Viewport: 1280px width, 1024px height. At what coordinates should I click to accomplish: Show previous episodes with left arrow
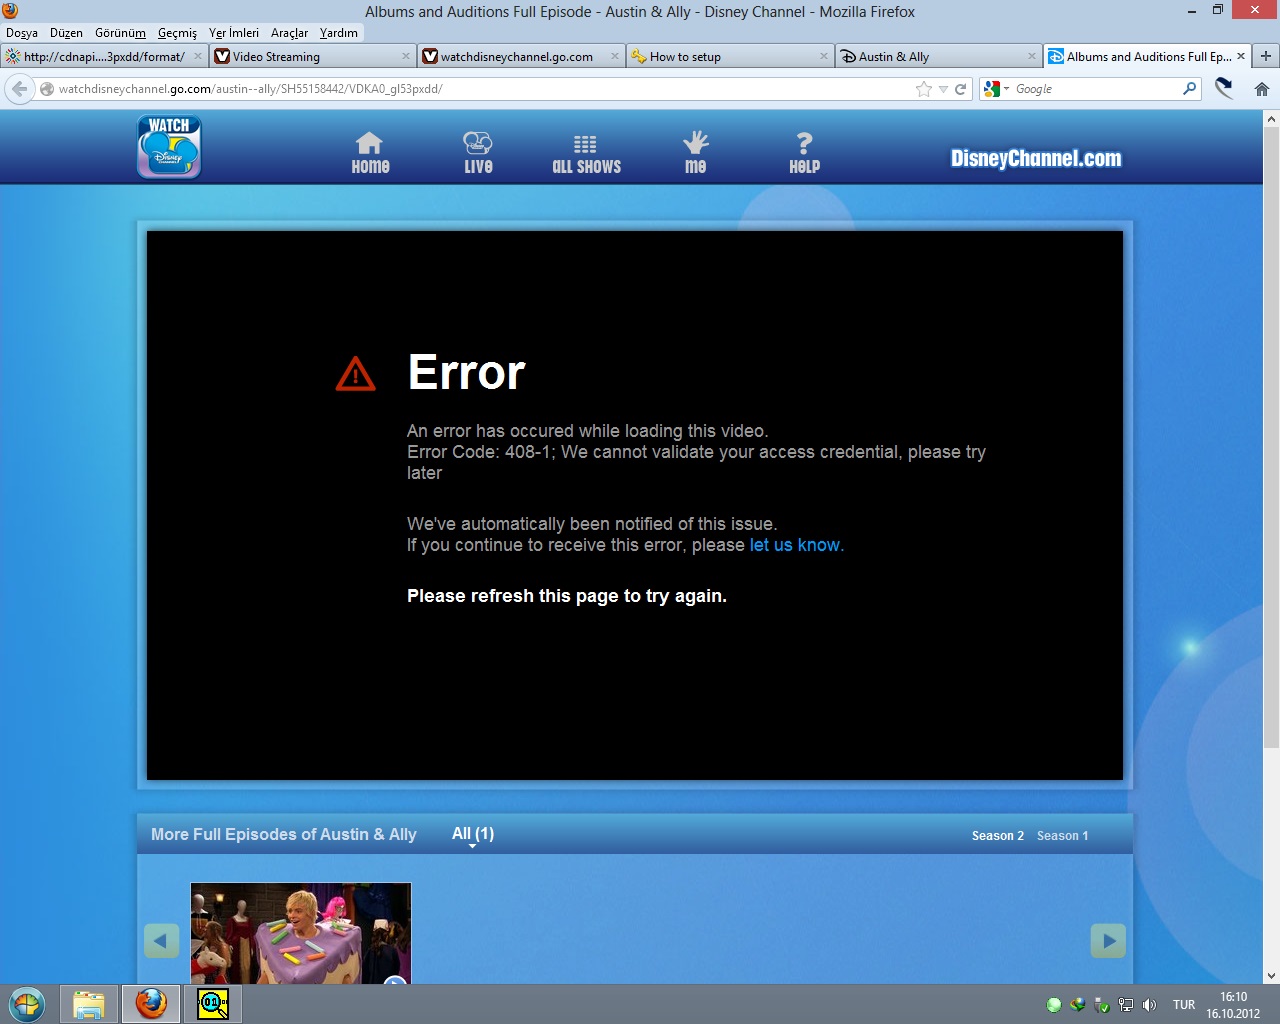click(x=161, y=940)
